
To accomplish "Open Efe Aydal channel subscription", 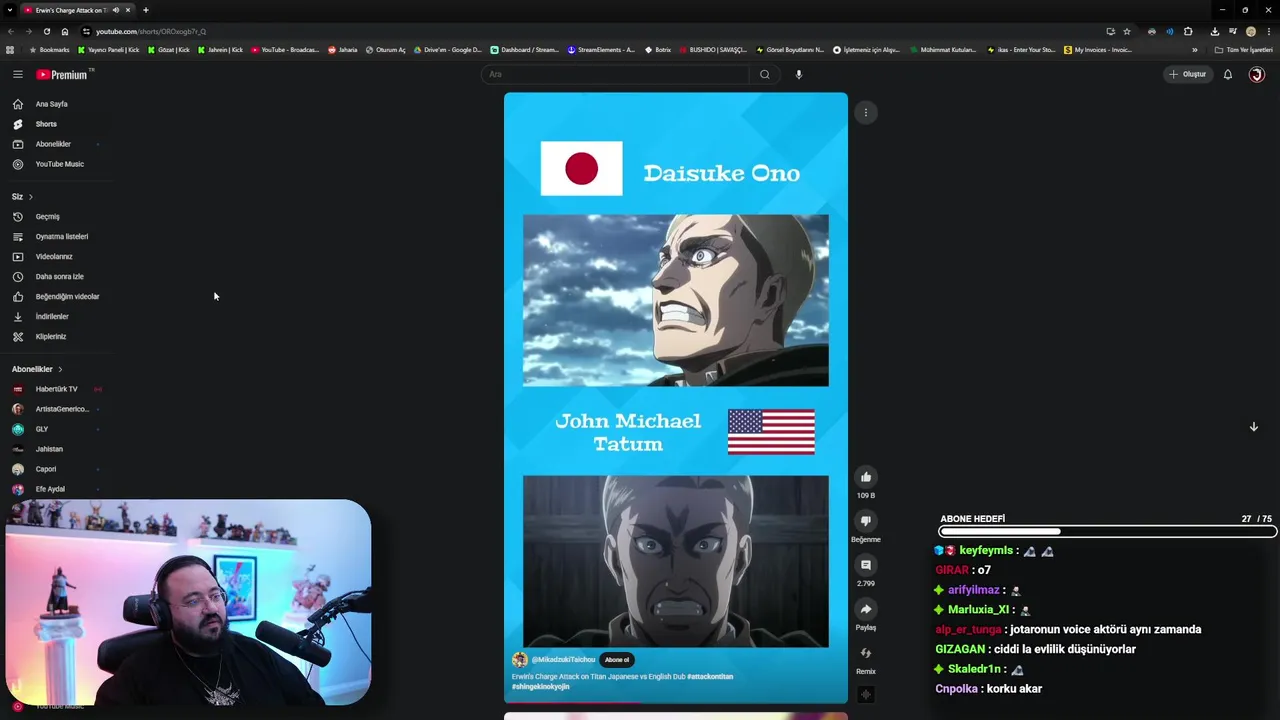I will pyautogui.click(x=50, y=489).
